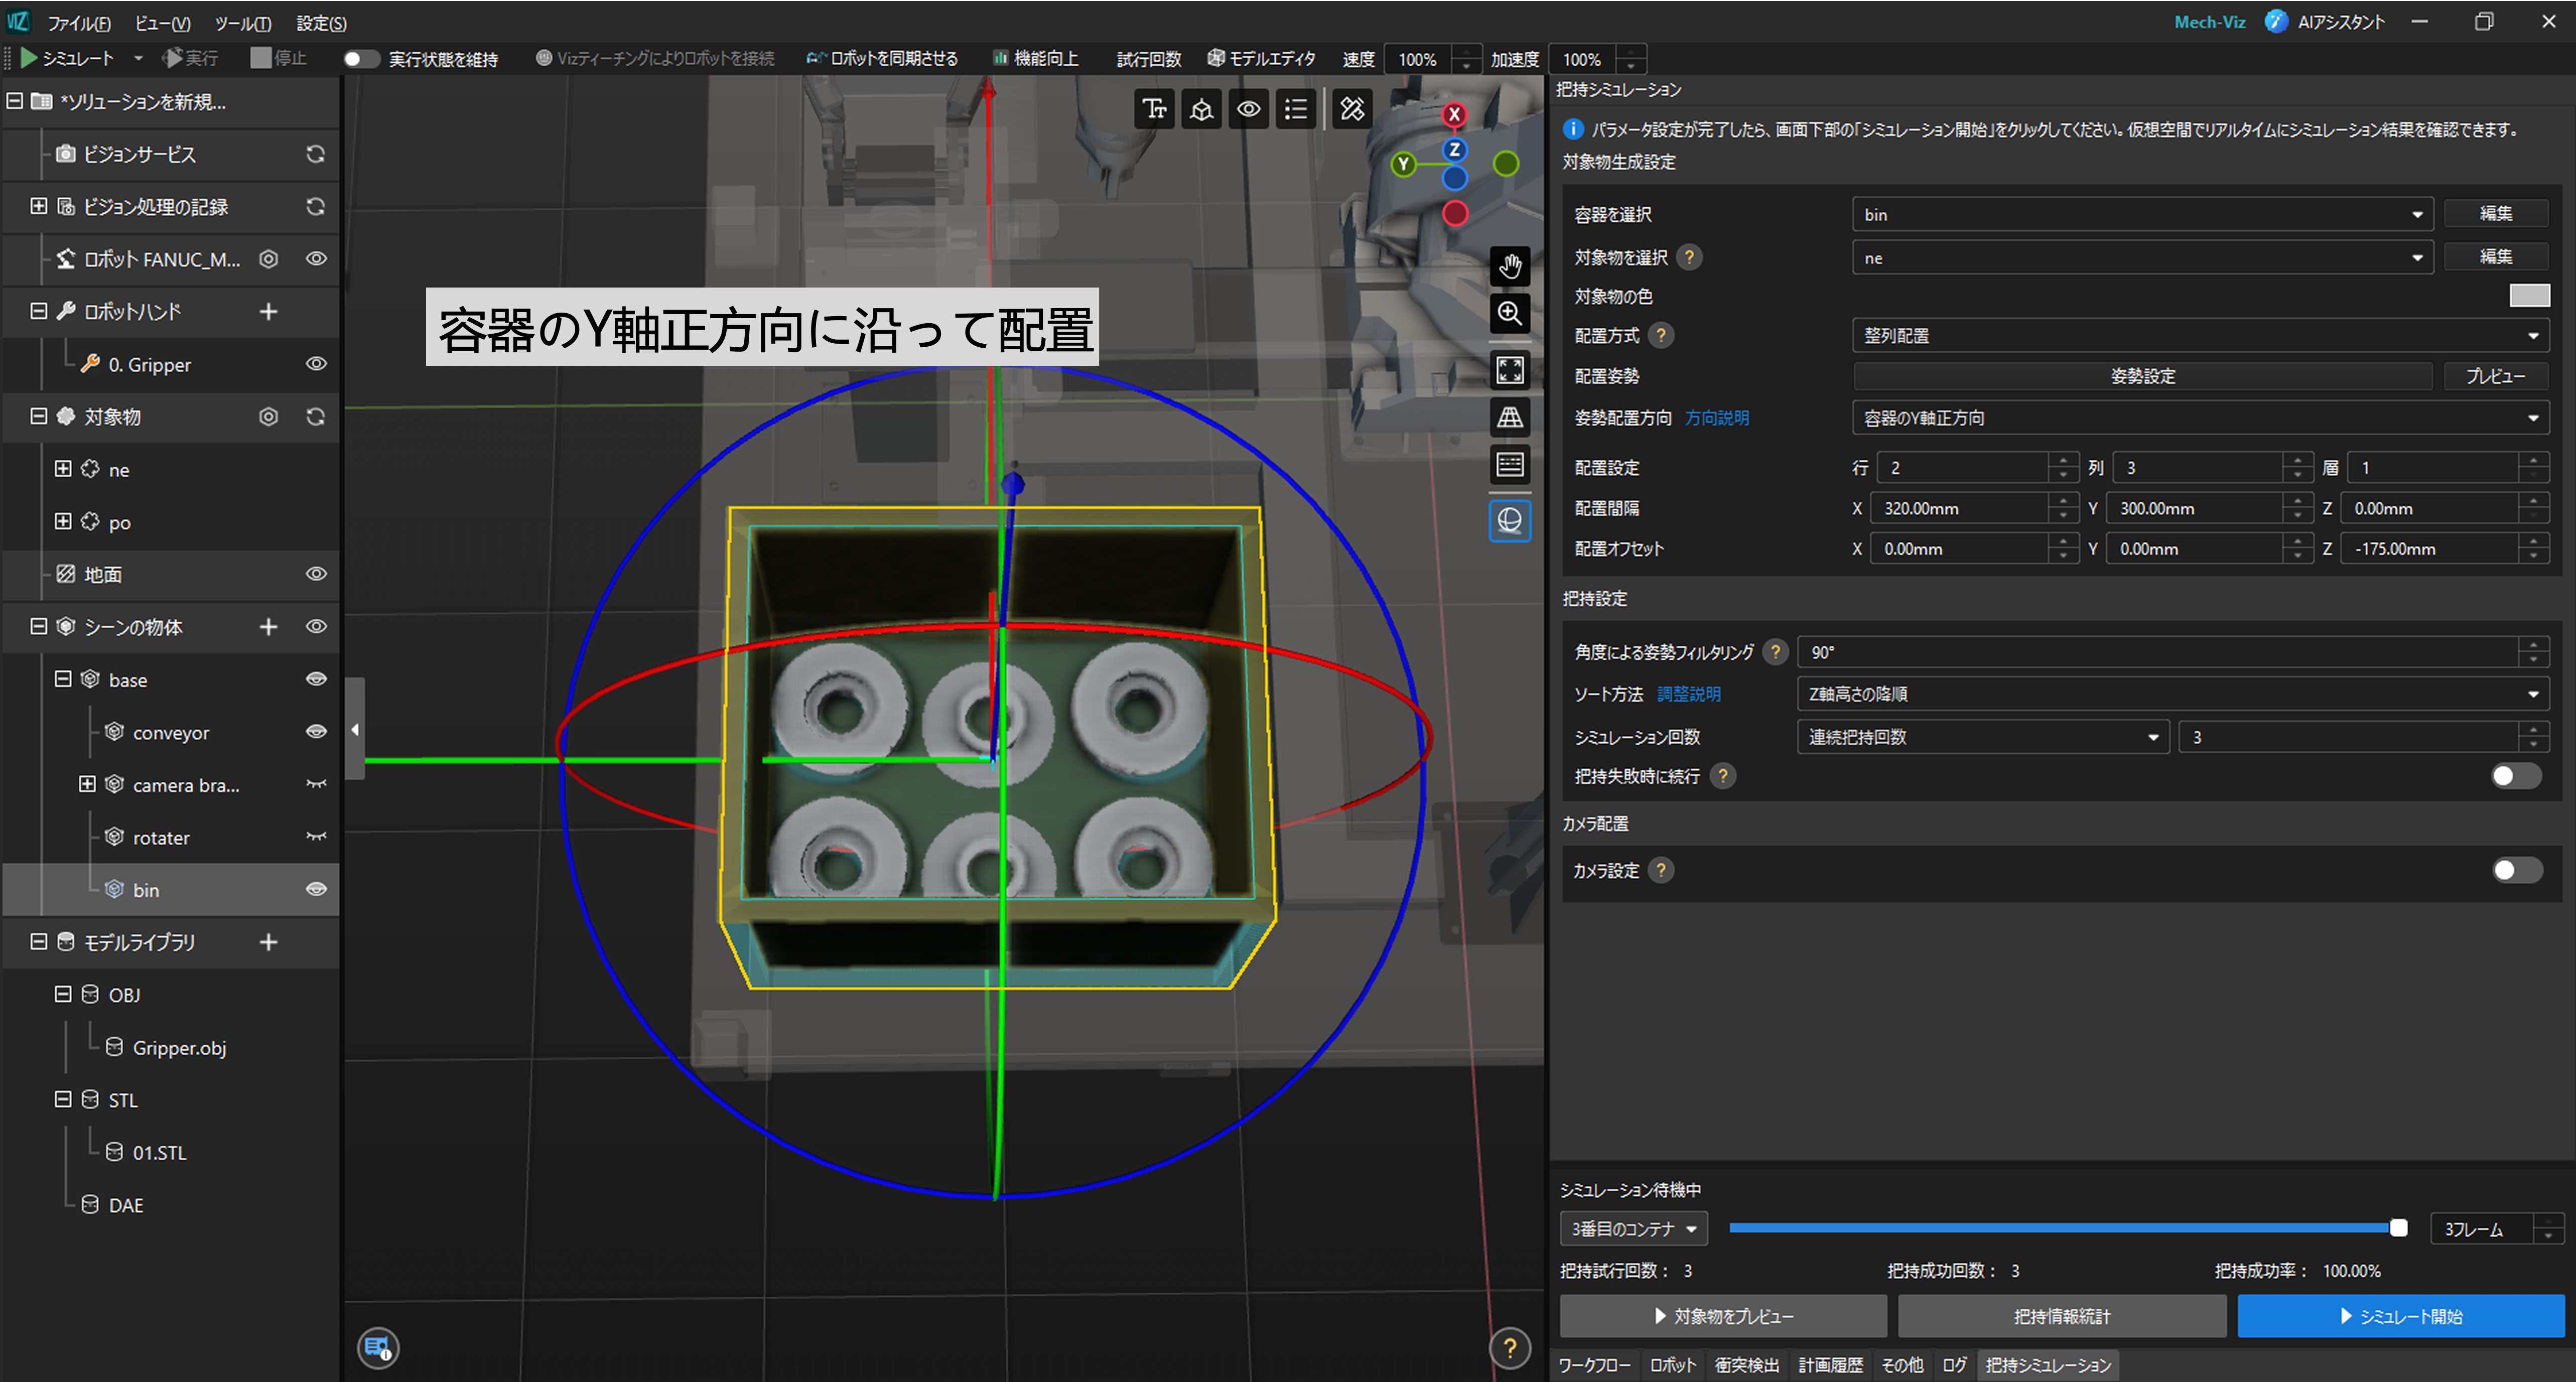The height and width of the screenshot is (1382, 2576).
Task: Collapse the シーンの物体 node
Action: click(39, 627)
